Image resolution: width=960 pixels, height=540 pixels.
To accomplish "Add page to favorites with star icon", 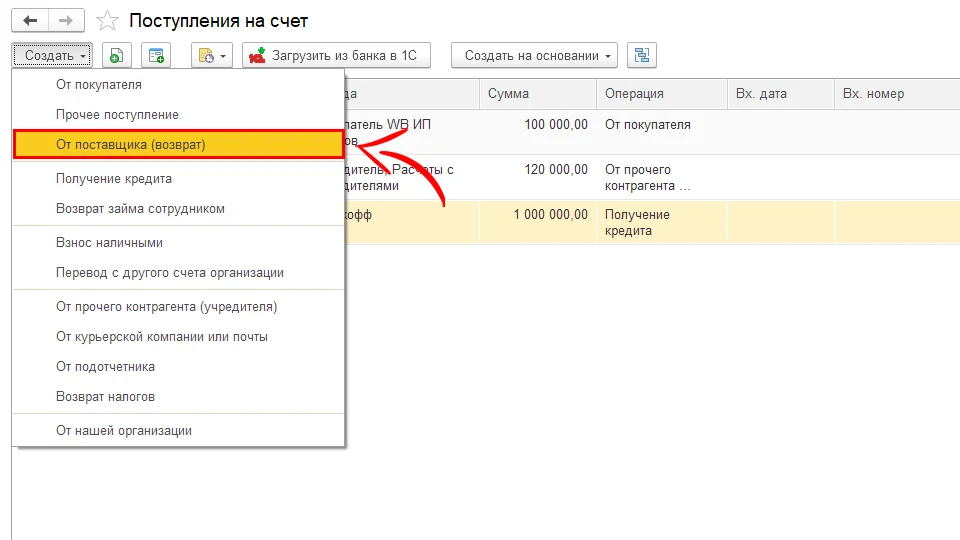I will point(108,21).
